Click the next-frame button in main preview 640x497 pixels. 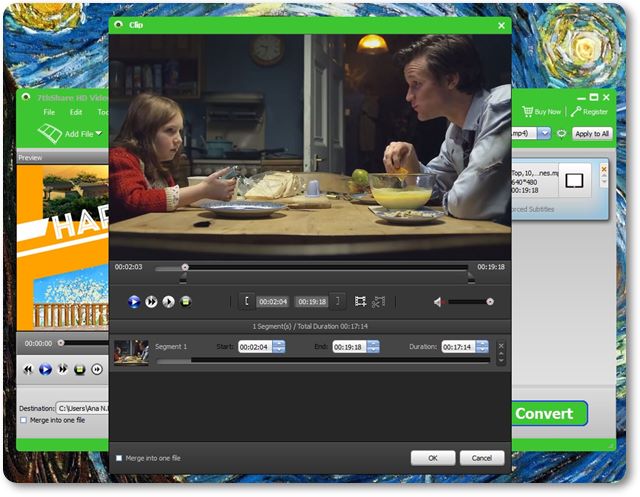coord(97,370)
